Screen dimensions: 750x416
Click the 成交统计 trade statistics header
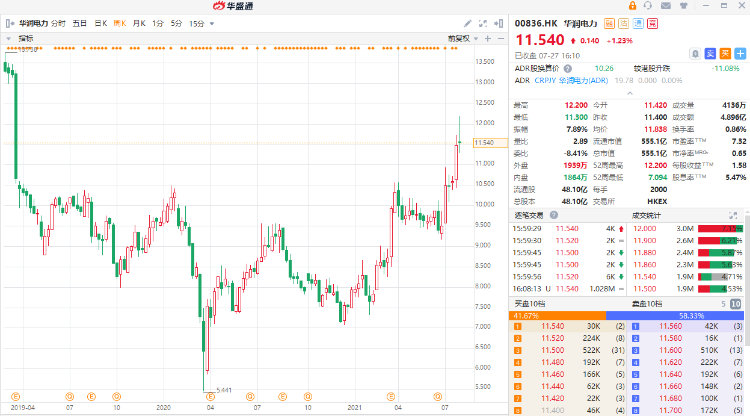646,215
